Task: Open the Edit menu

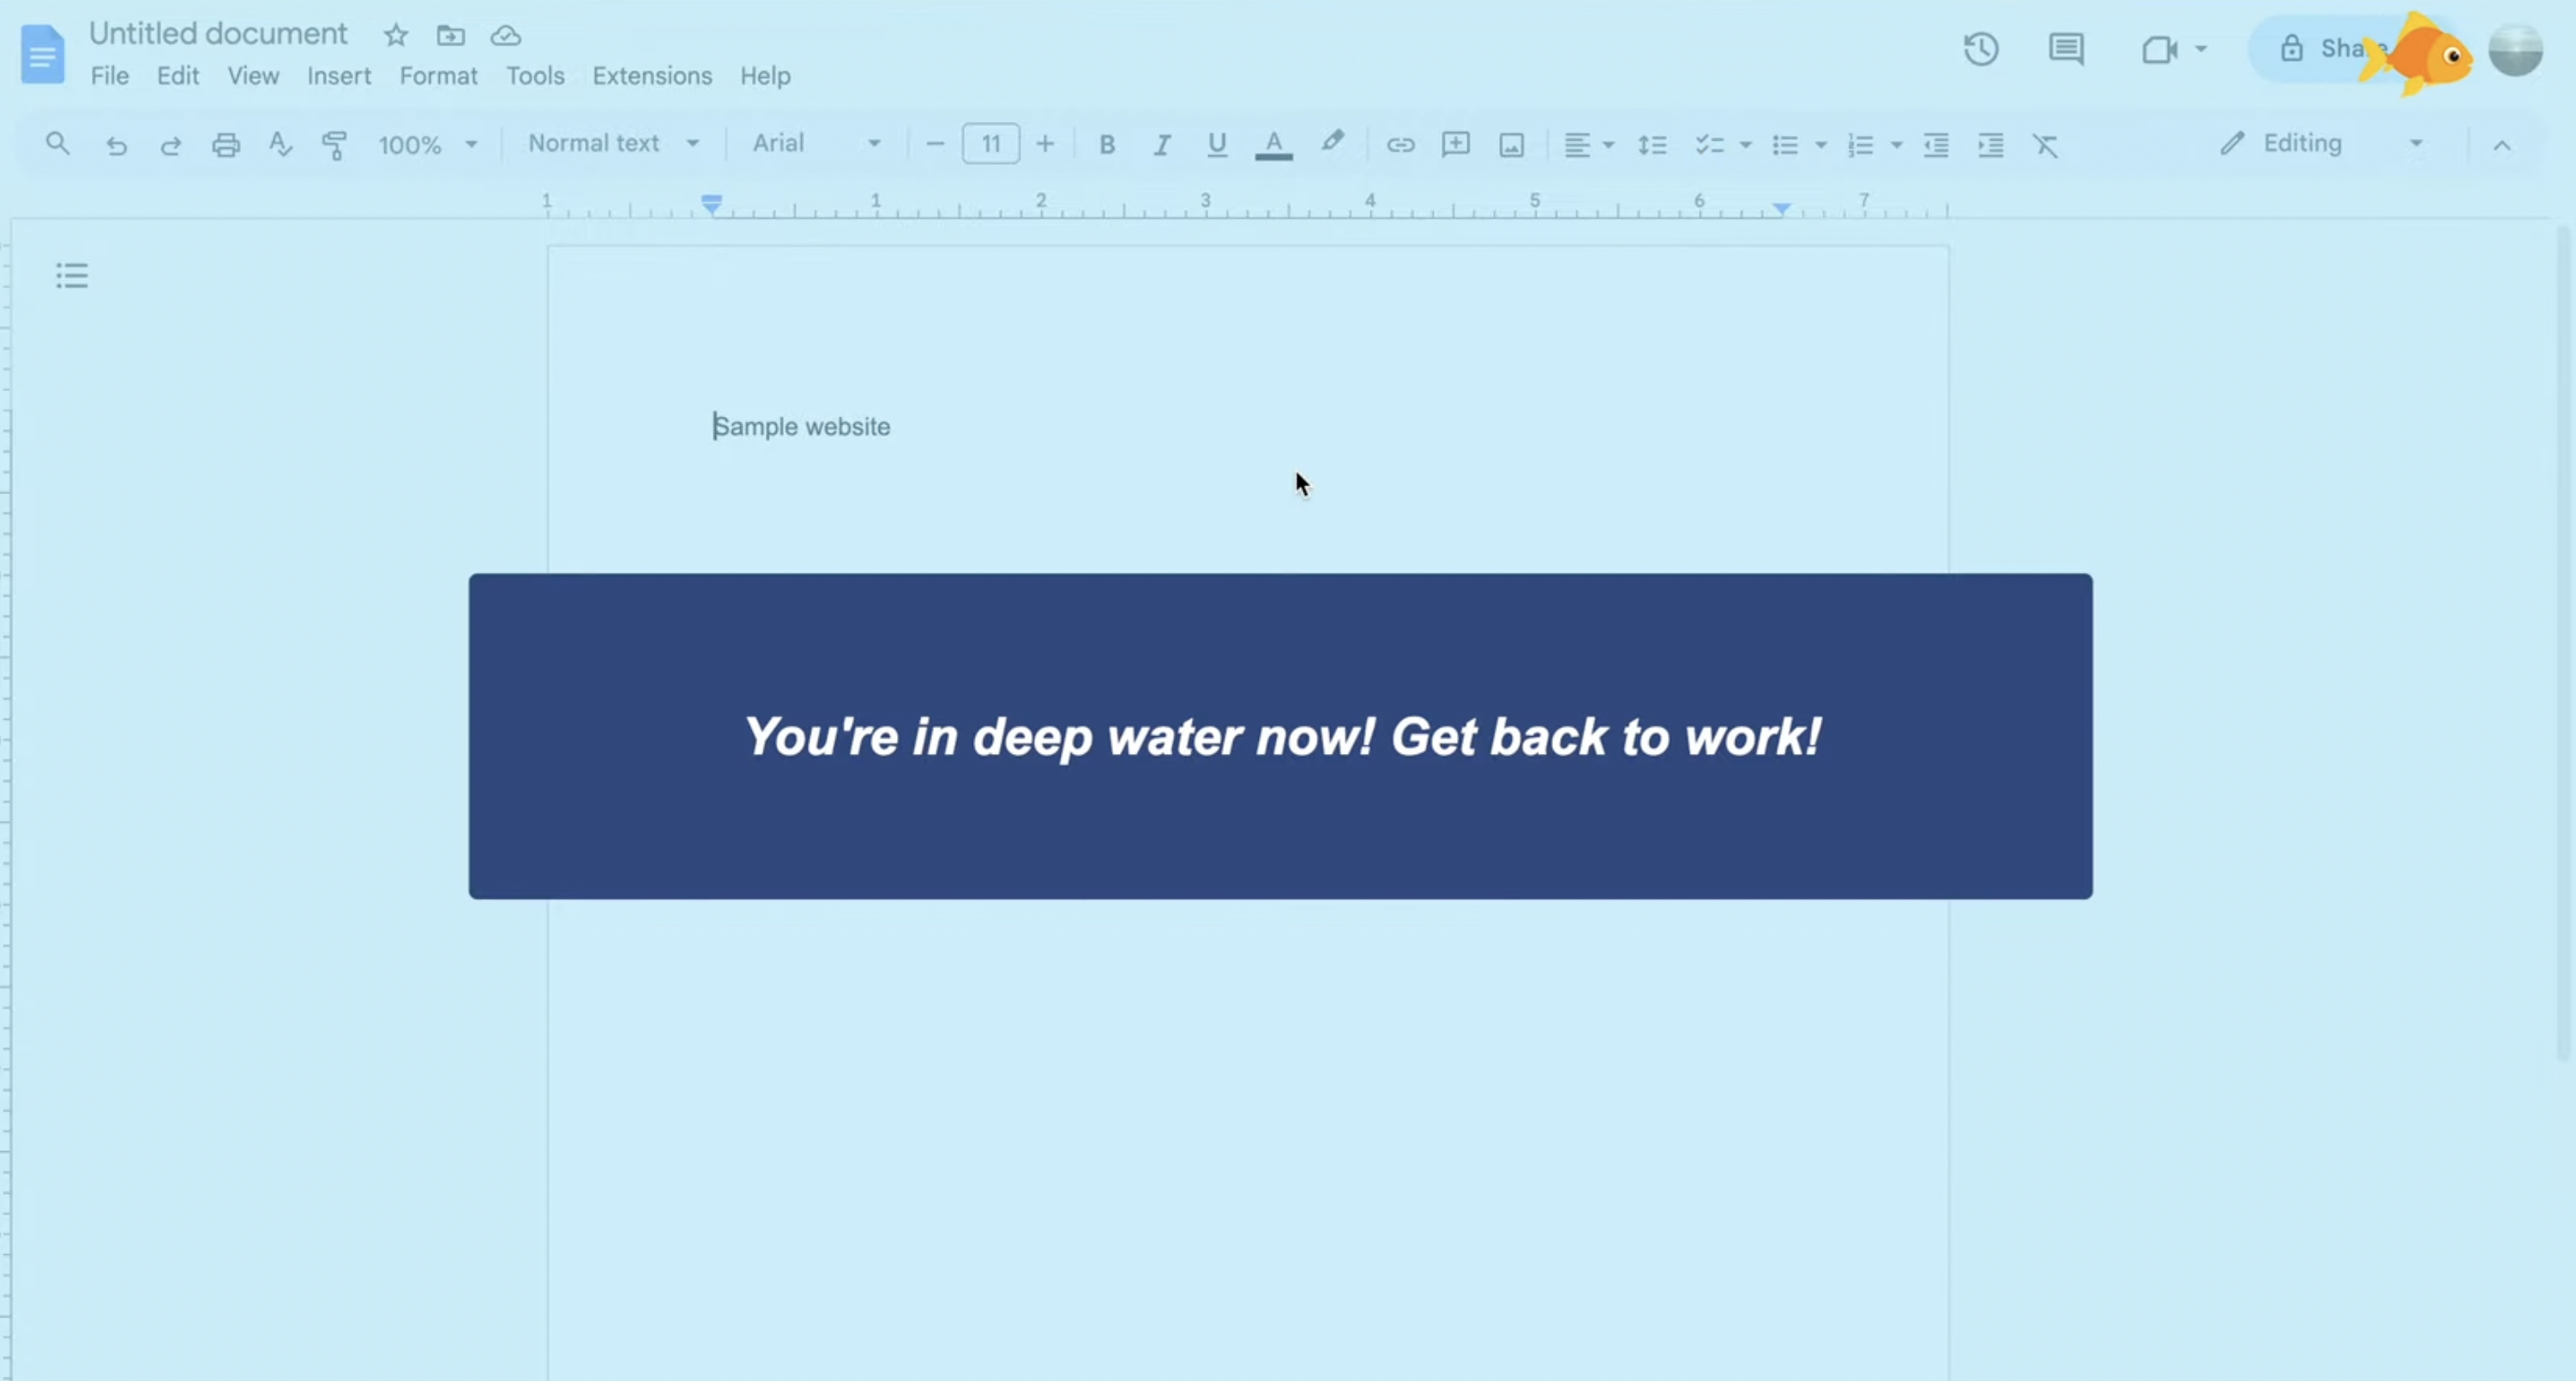Action: [x=177, y=76]
